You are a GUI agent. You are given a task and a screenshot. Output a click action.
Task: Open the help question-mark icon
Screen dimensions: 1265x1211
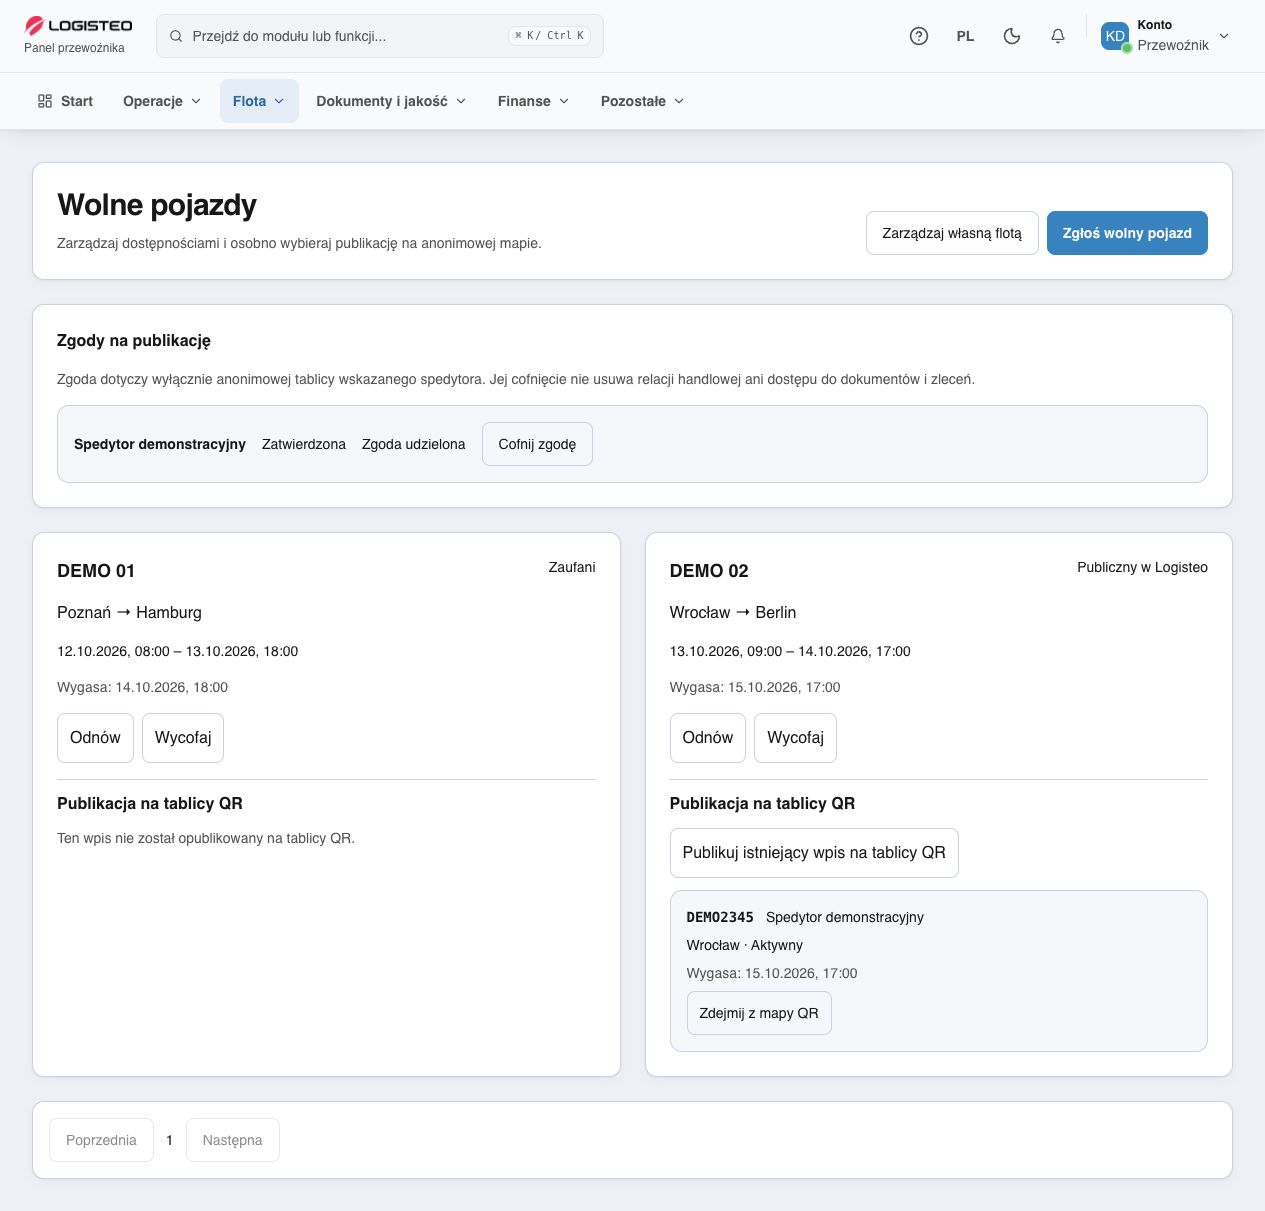click(919, 36)
